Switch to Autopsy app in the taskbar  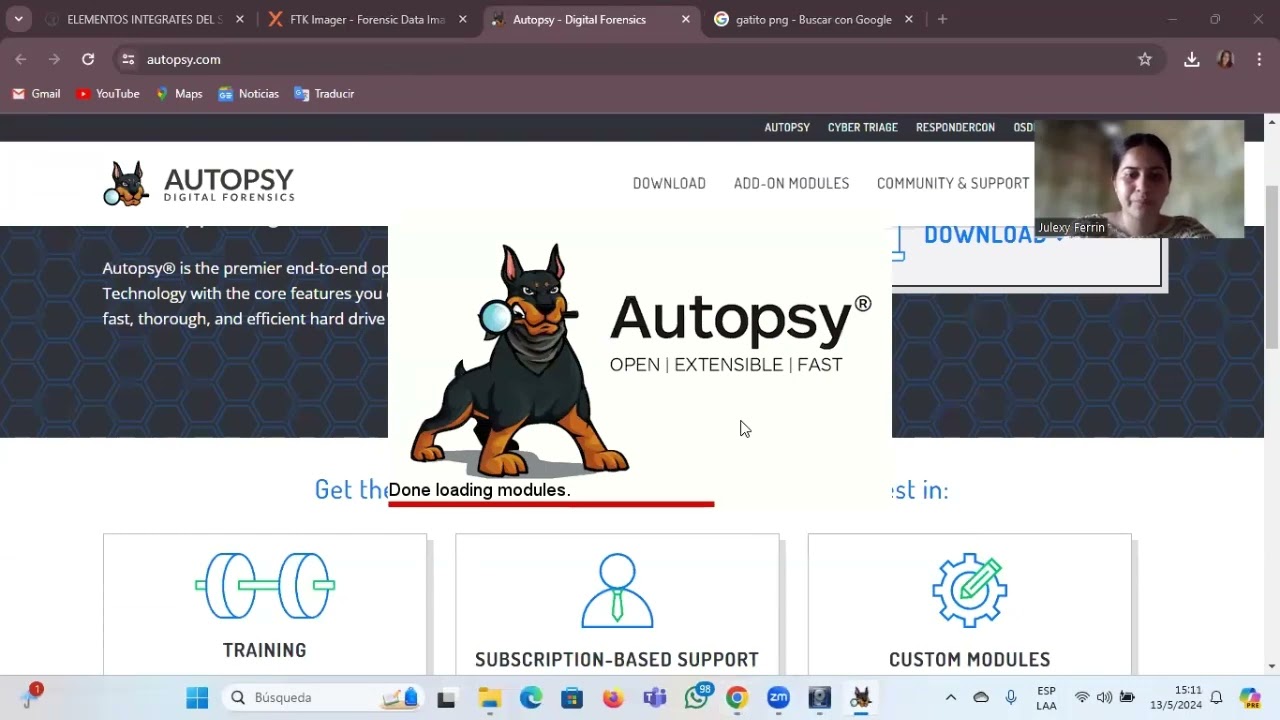pos(861,697)
